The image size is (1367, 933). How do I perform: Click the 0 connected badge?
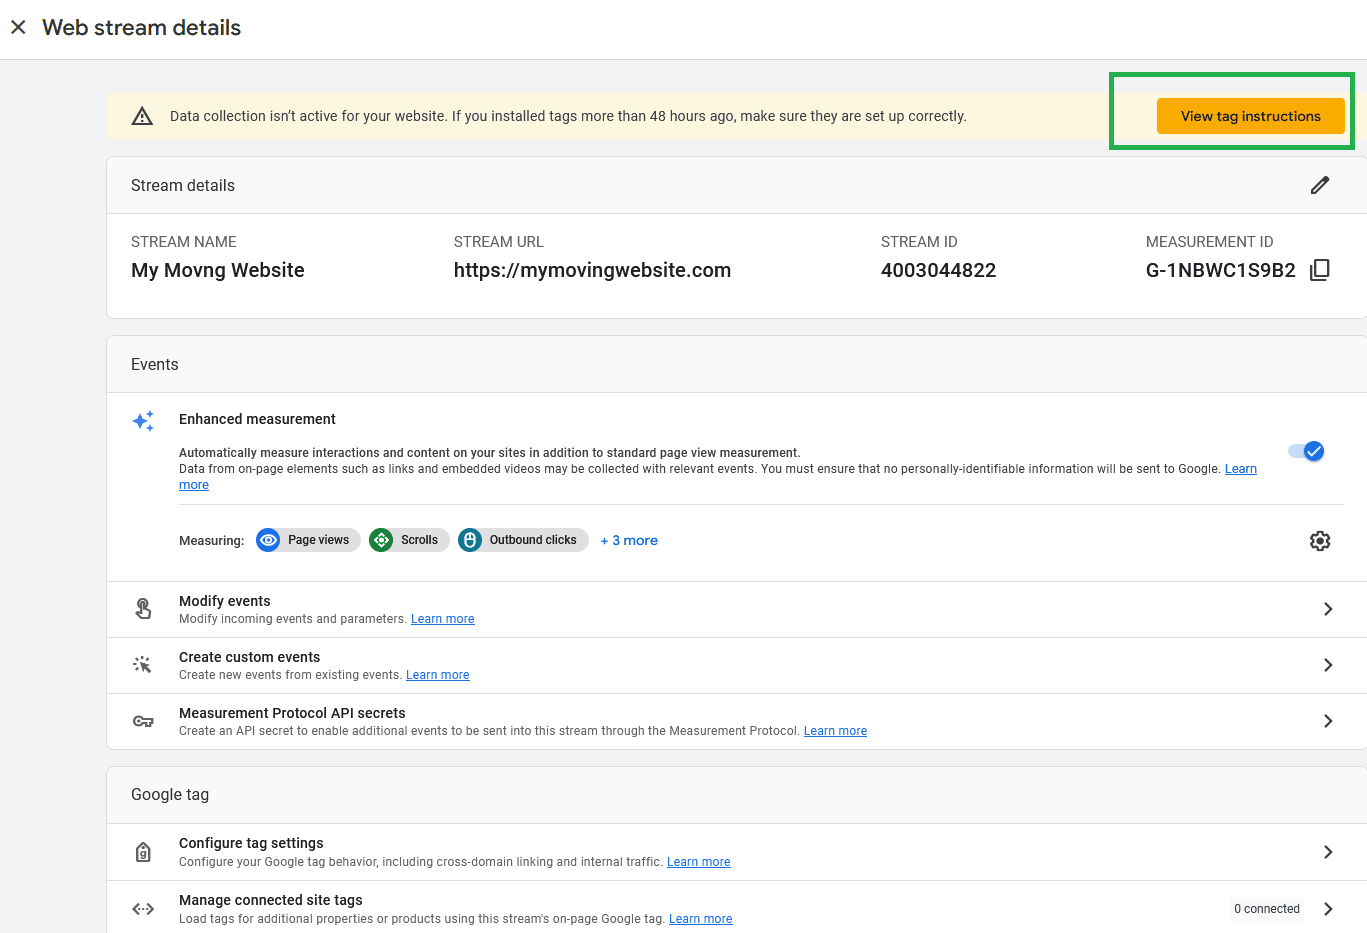coord(1266,909)
